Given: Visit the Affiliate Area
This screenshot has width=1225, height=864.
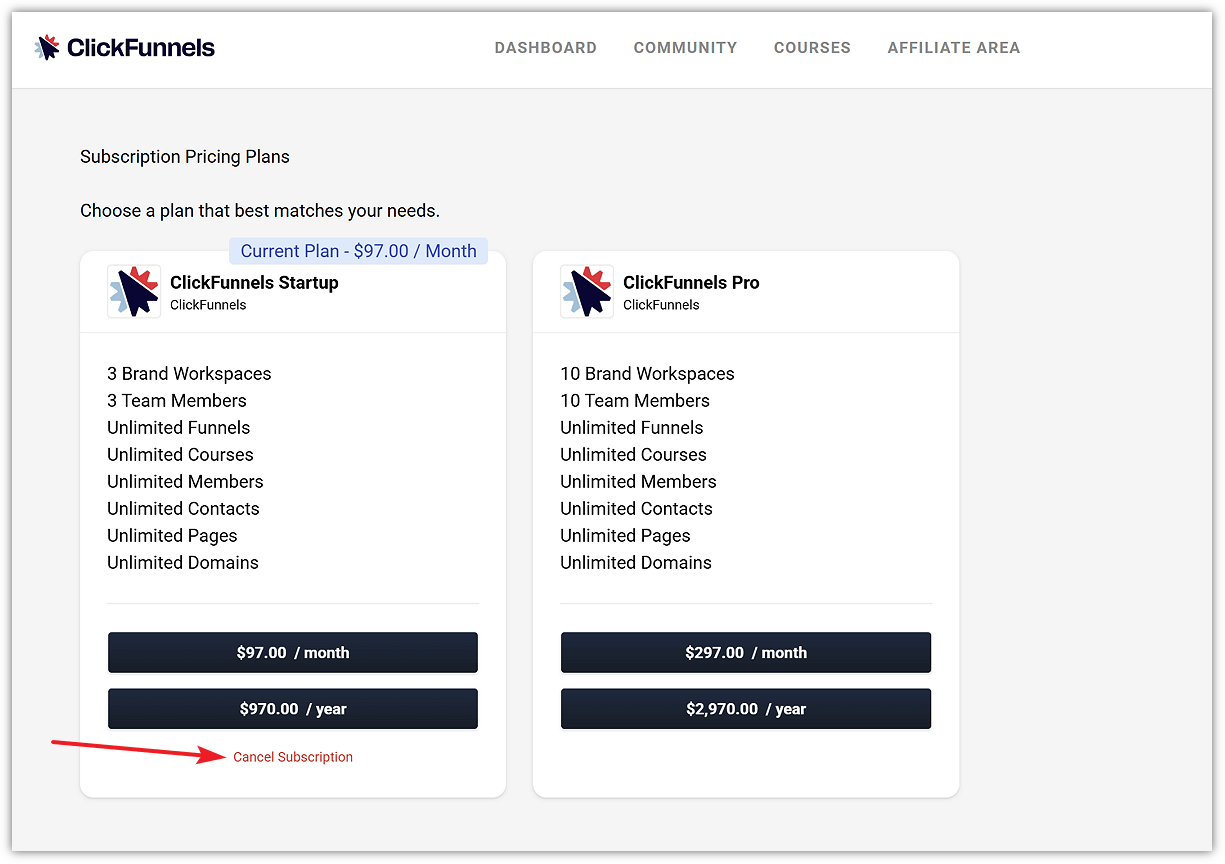Looking at the screenshot, I should tap(953, 47).
